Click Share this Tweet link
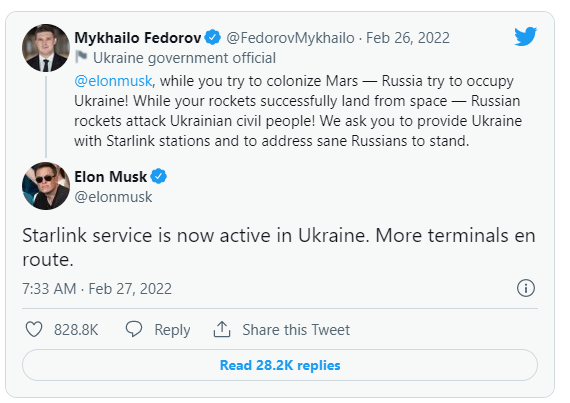The image size is (570, 403). (x=296, y=330)
